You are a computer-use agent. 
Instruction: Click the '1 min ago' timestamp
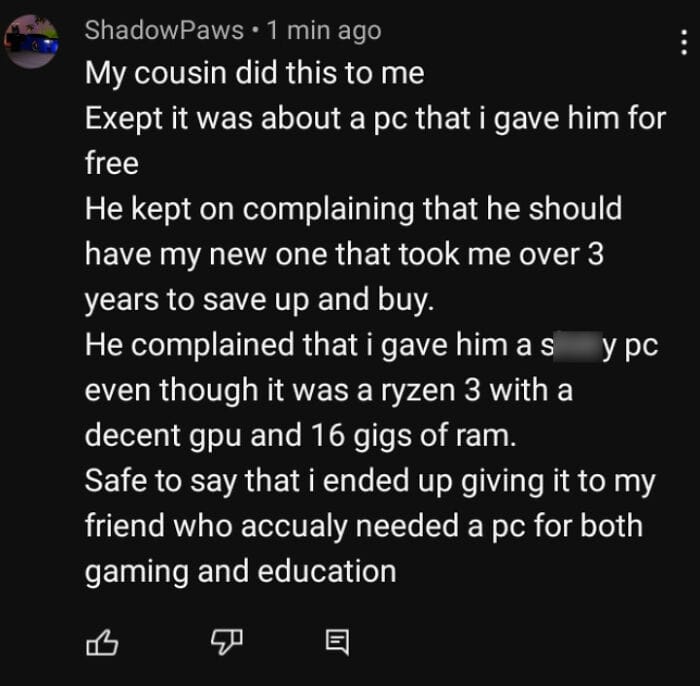pyautogui.click(x=324, y=31)
